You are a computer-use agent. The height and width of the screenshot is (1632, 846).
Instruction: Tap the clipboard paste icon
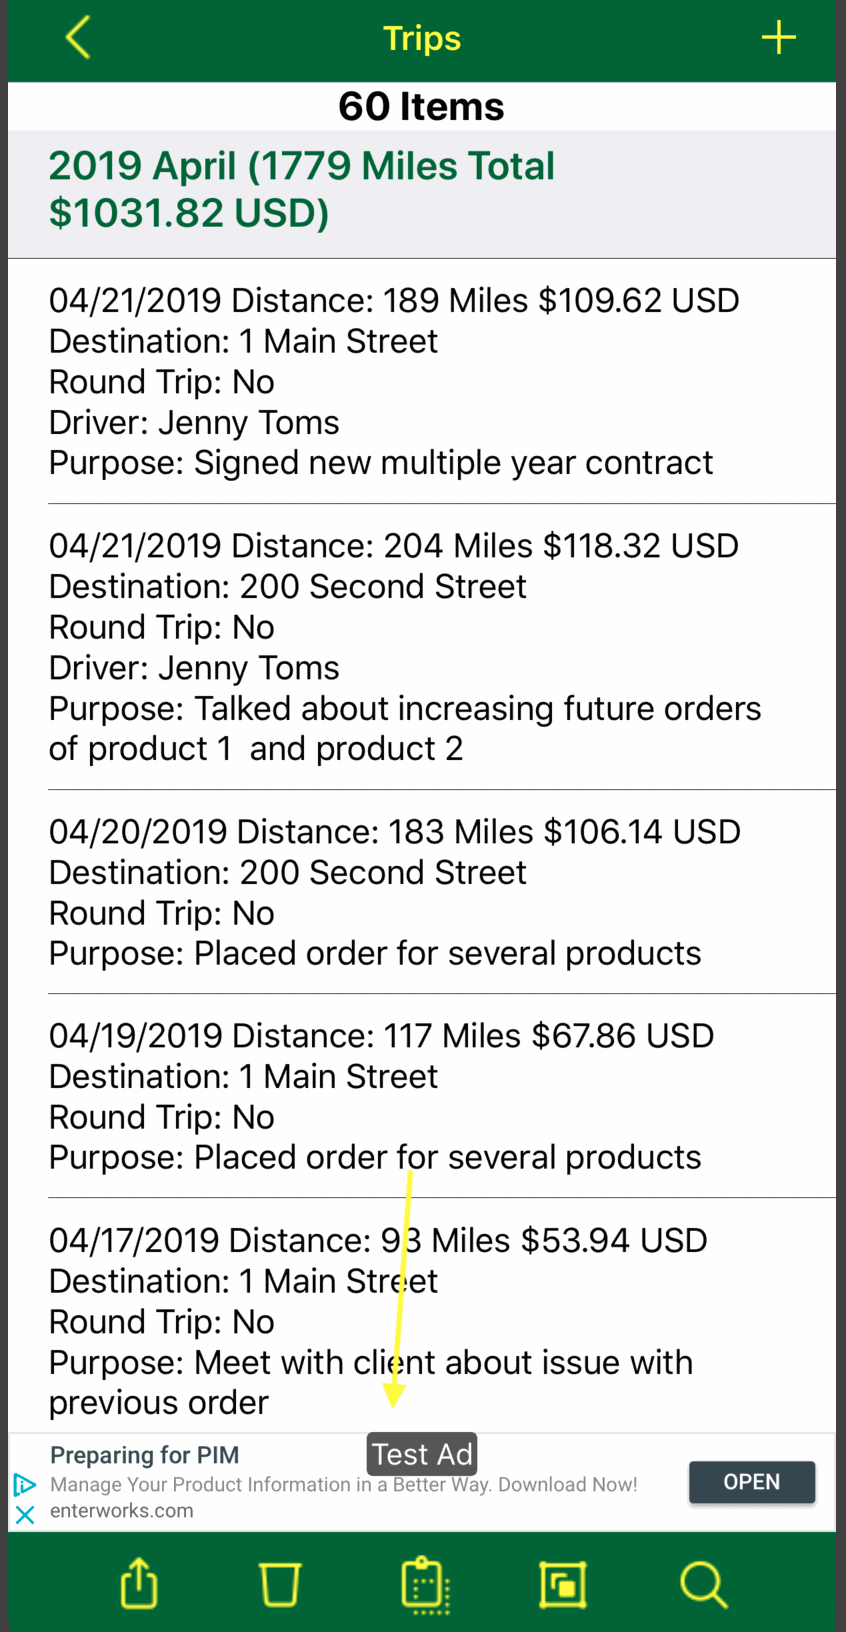coord(424,1584)
